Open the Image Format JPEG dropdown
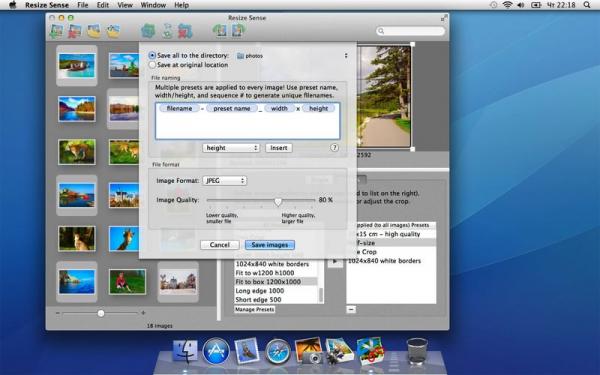The width and height of the screenshot is (600, 375). [225, 181]
